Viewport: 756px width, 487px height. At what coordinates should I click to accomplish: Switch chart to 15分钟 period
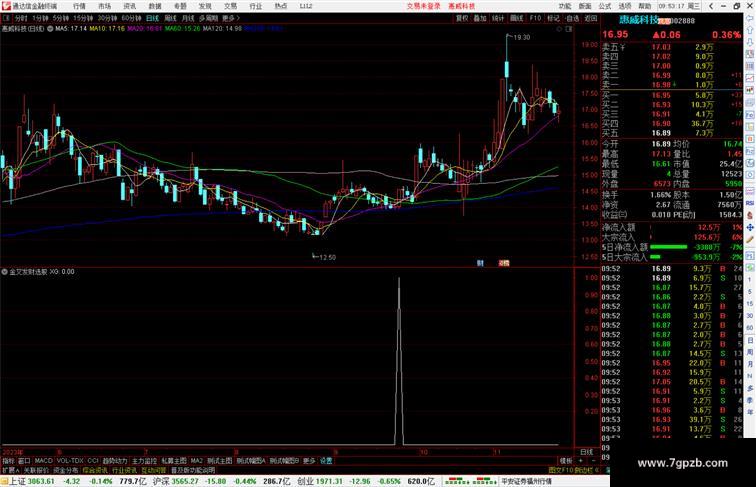[83, 18]
